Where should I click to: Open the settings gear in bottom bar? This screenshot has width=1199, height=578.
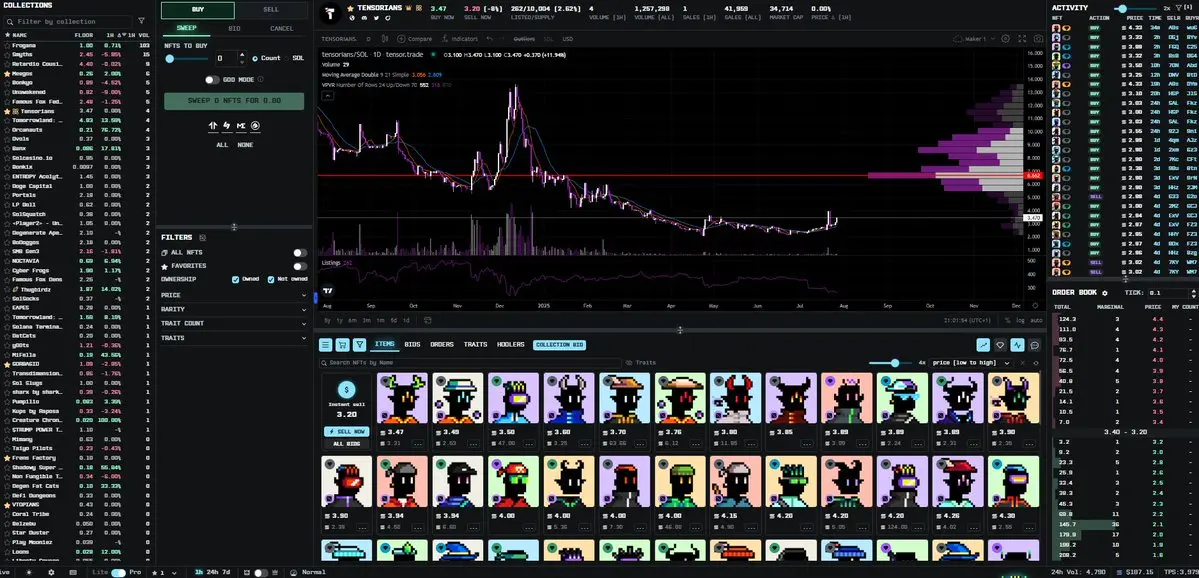click(51, 572)
